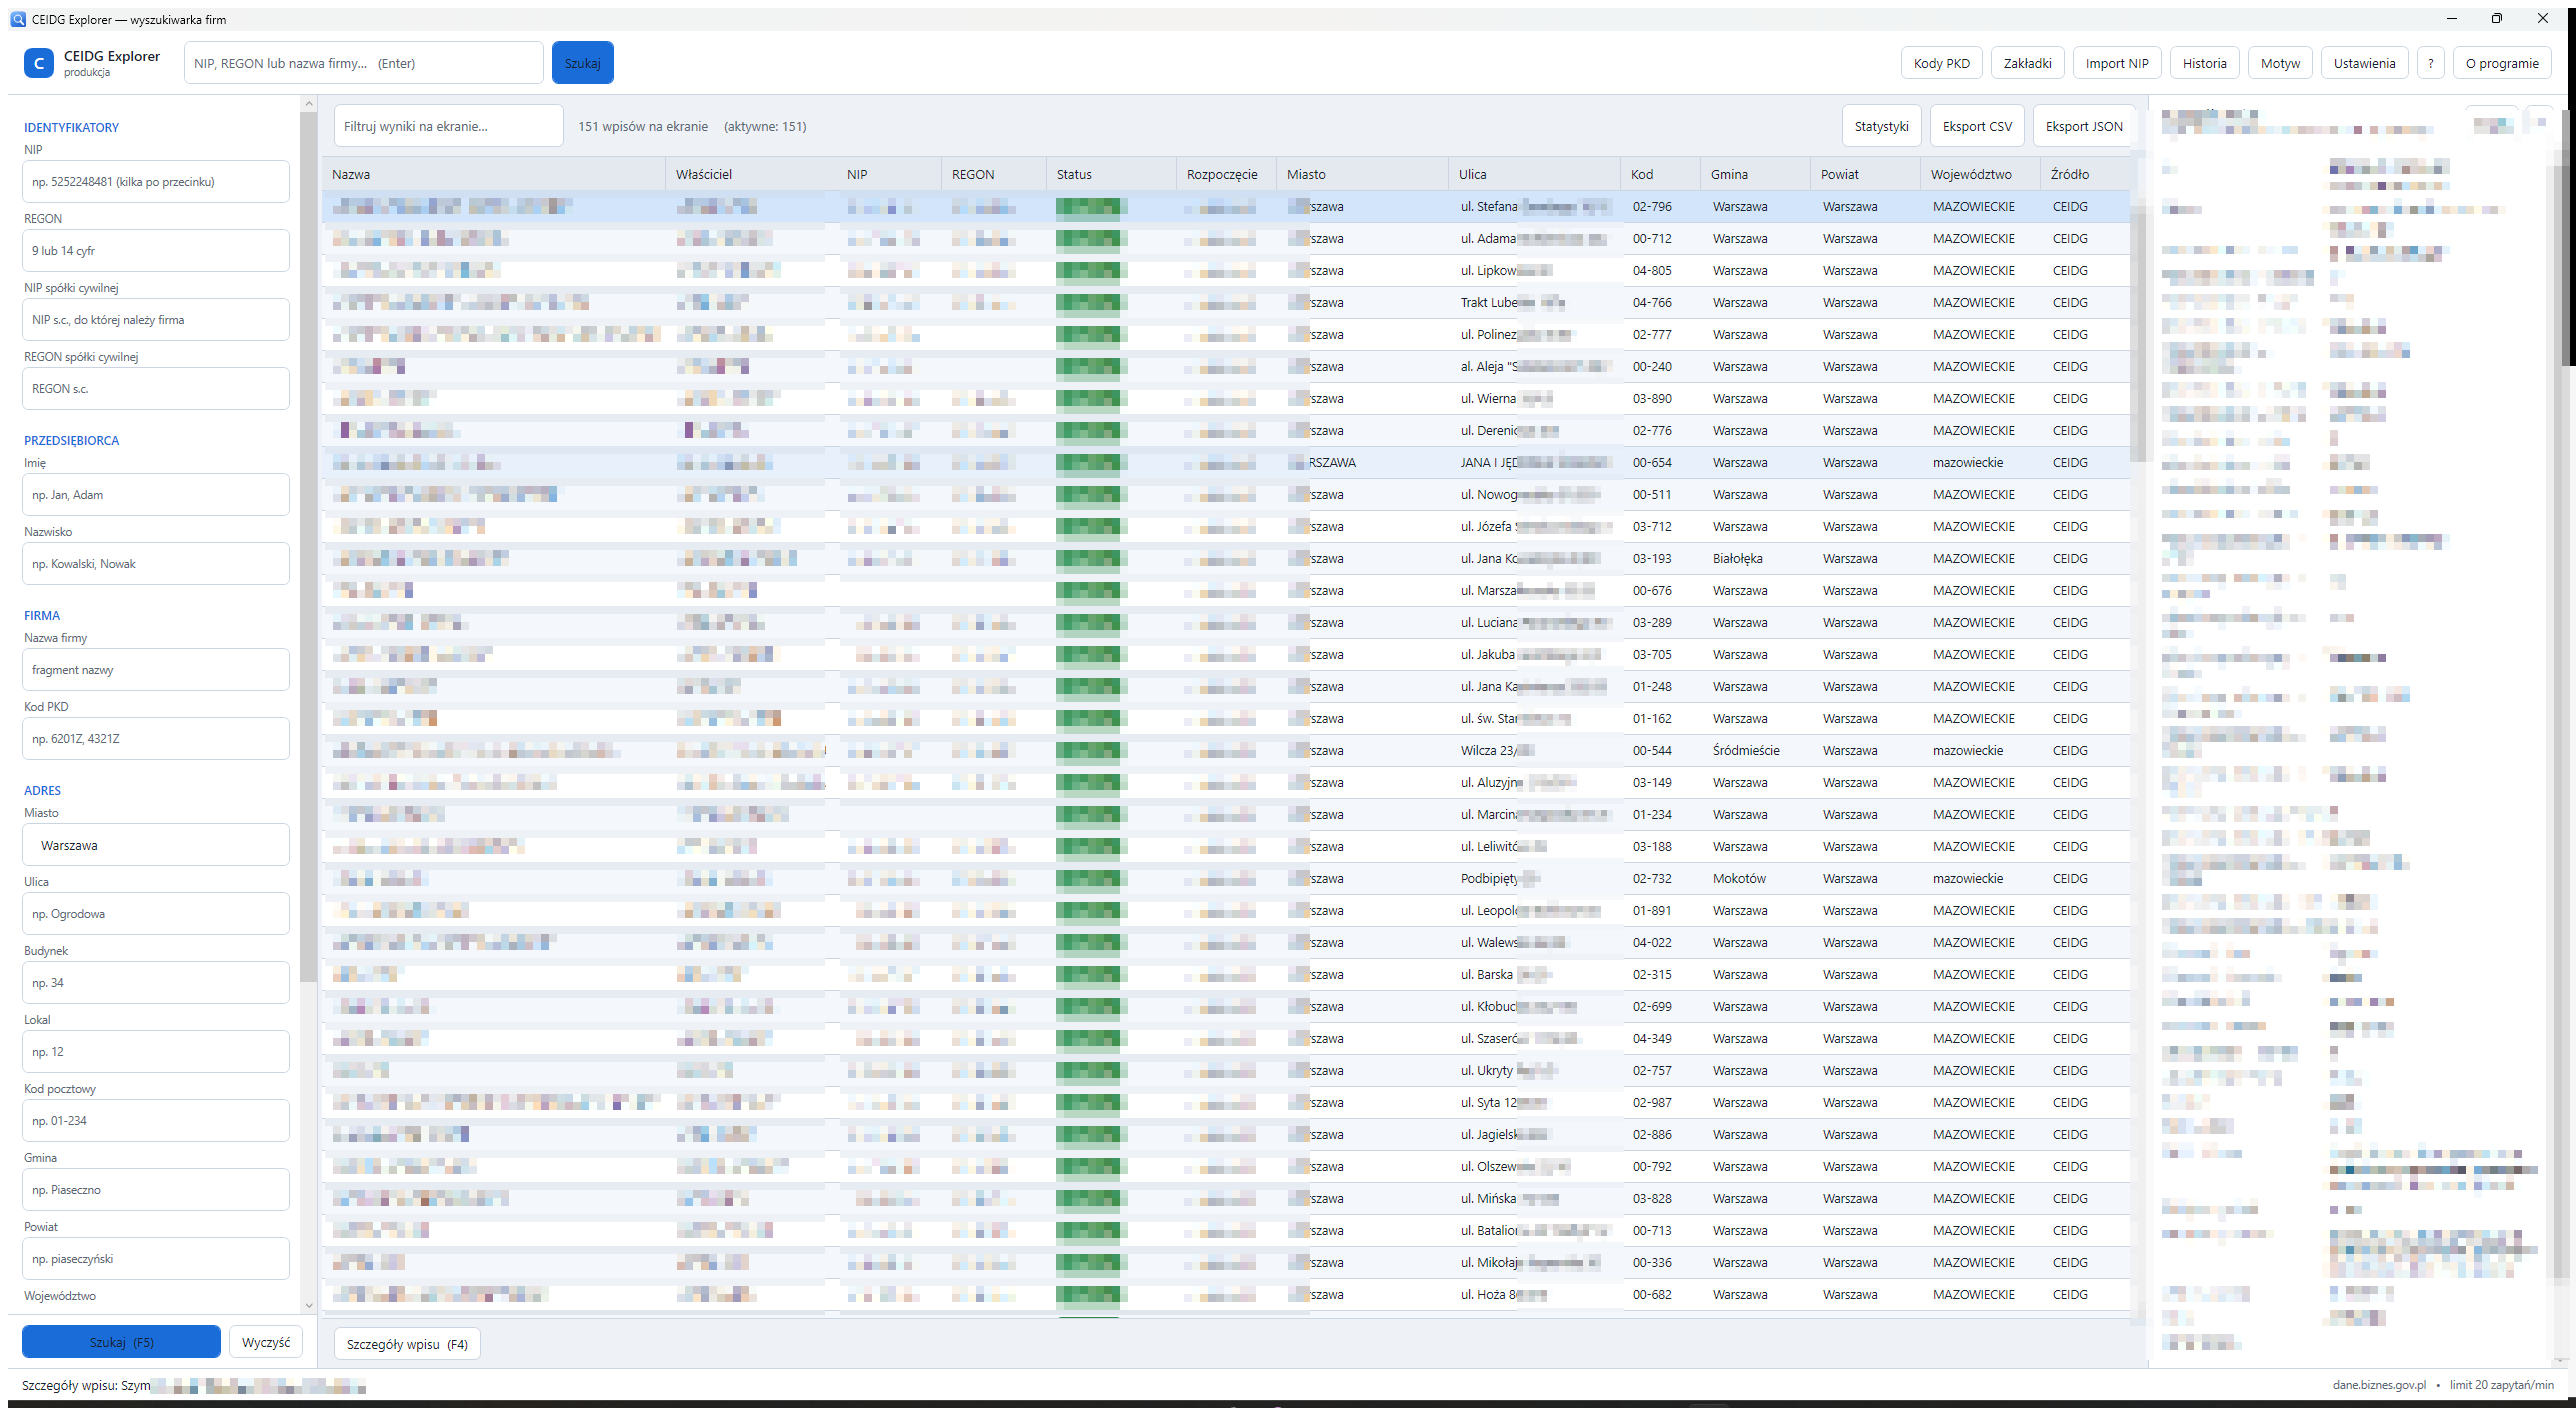
Task: Clear filters with Wyczyść
Action: pyautogui.click(x=265, y=1342)
